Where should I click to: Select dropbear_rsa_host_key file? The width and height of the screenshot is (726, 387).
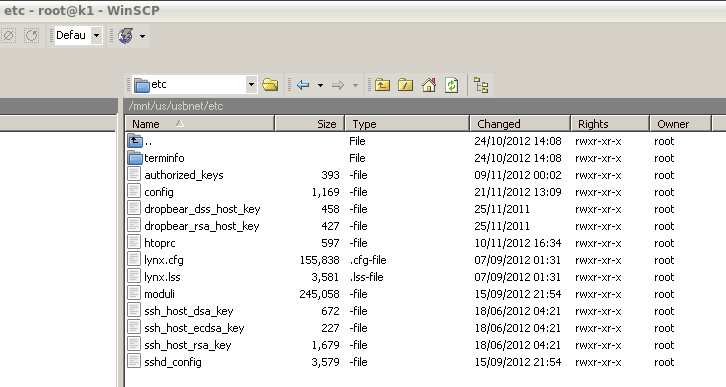(x=202, y=226)
